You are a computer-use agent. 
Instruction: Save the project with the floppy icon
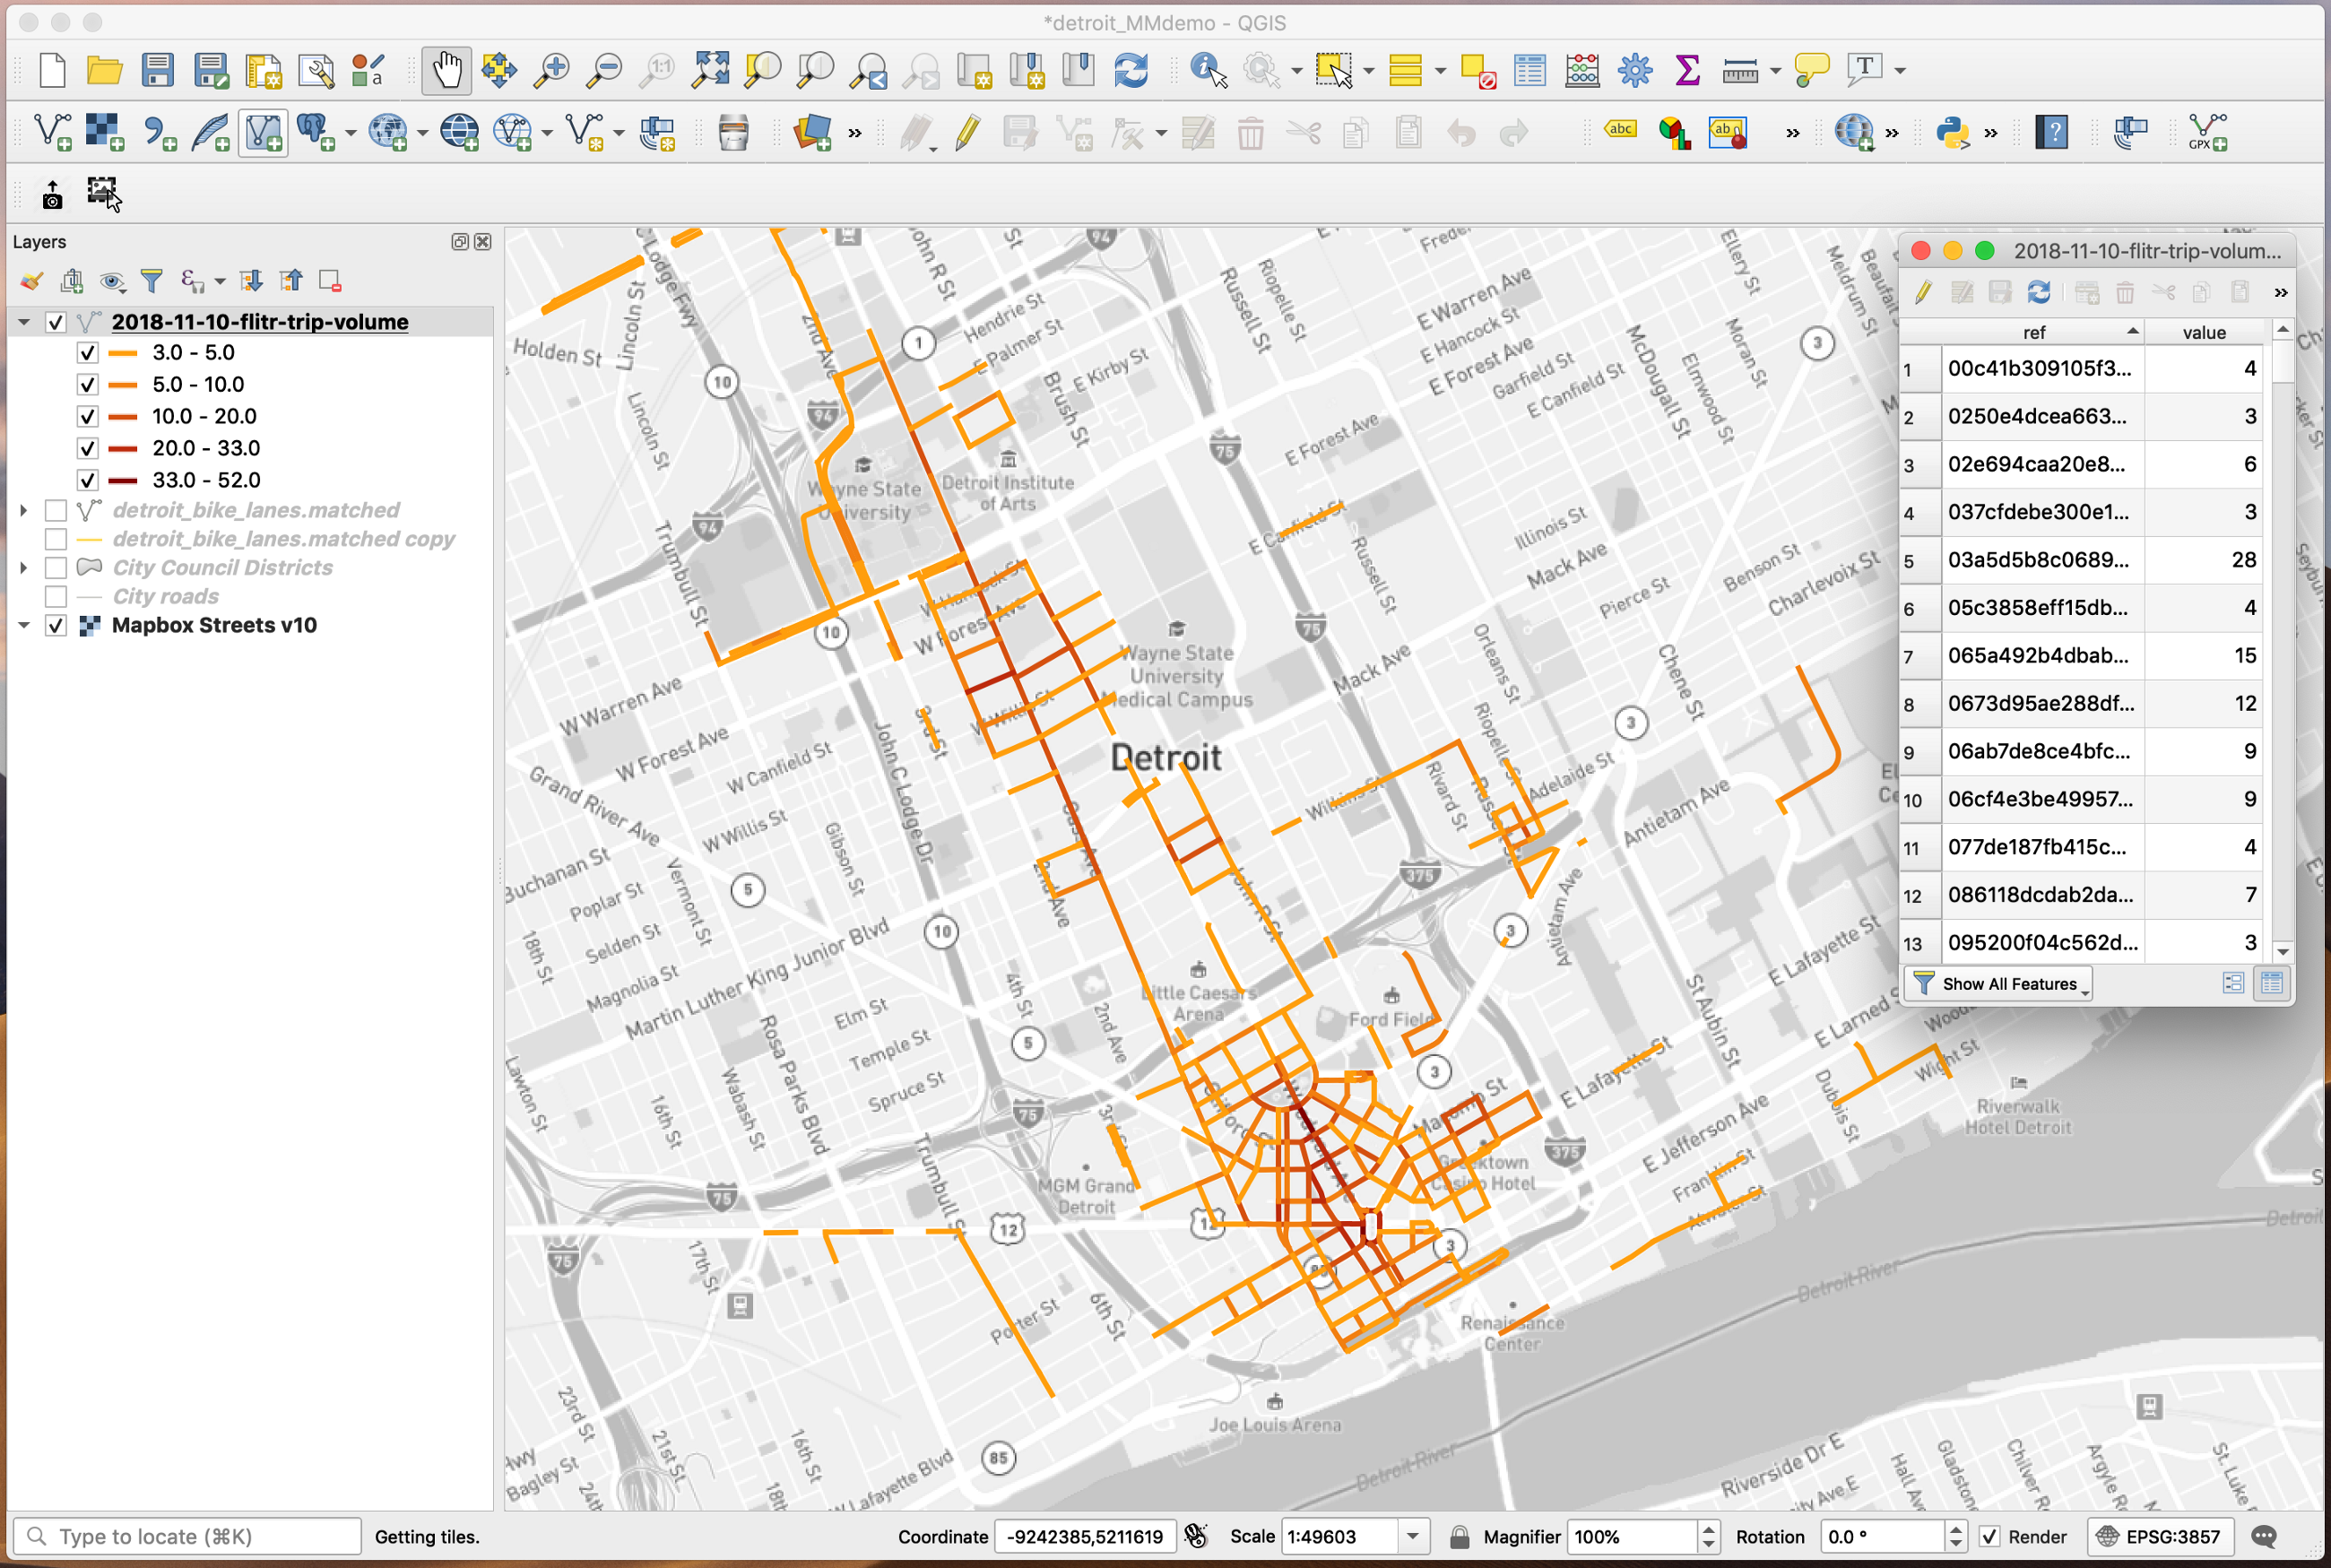[157, 70]
